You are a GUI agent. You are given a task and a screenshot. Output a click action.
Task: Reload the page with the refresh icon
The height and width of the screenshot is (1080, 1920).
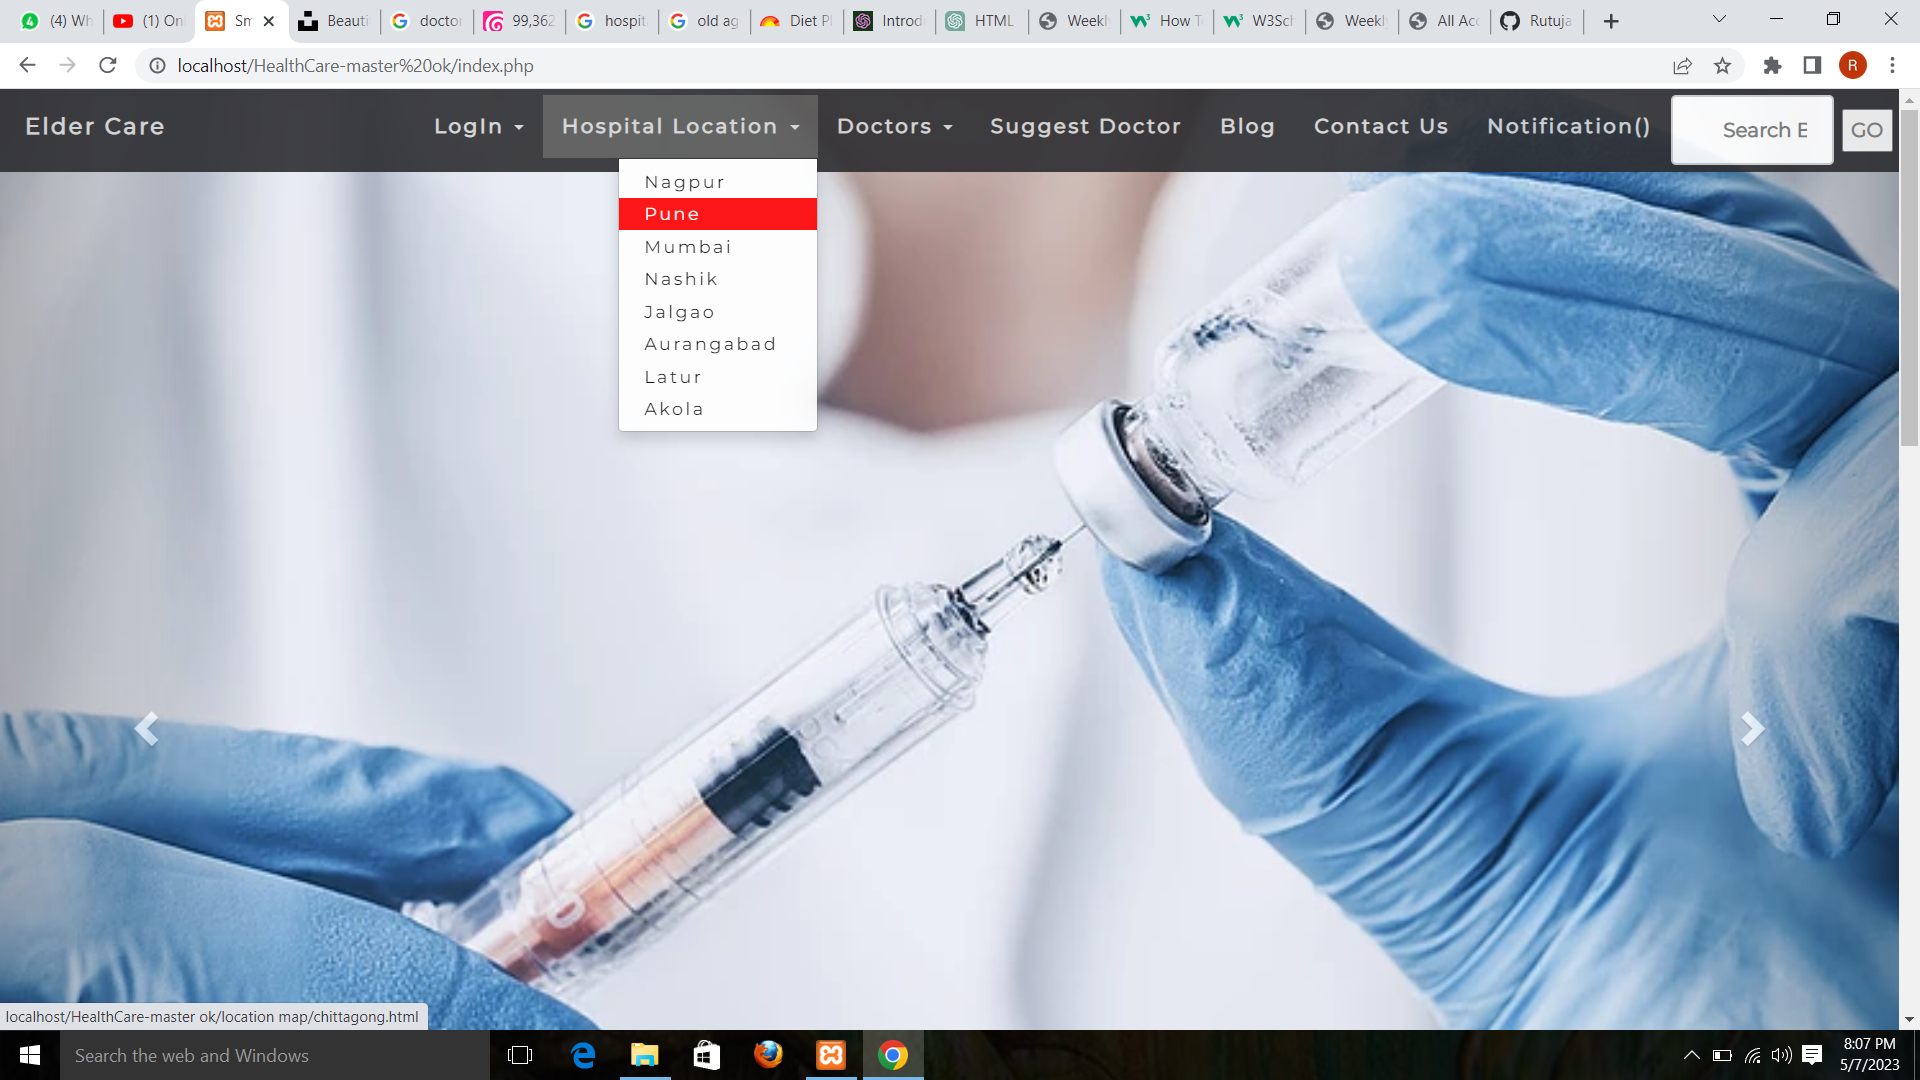pyautogui.click(x=107, y=66)
